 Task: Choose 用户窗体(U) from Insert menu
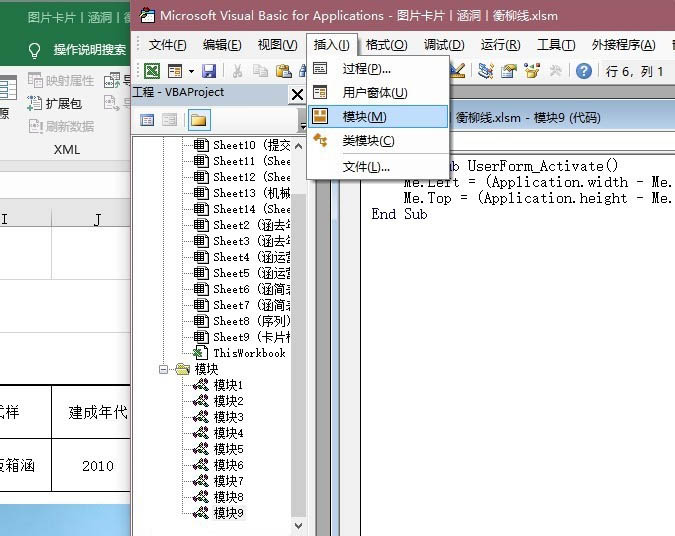378,93
